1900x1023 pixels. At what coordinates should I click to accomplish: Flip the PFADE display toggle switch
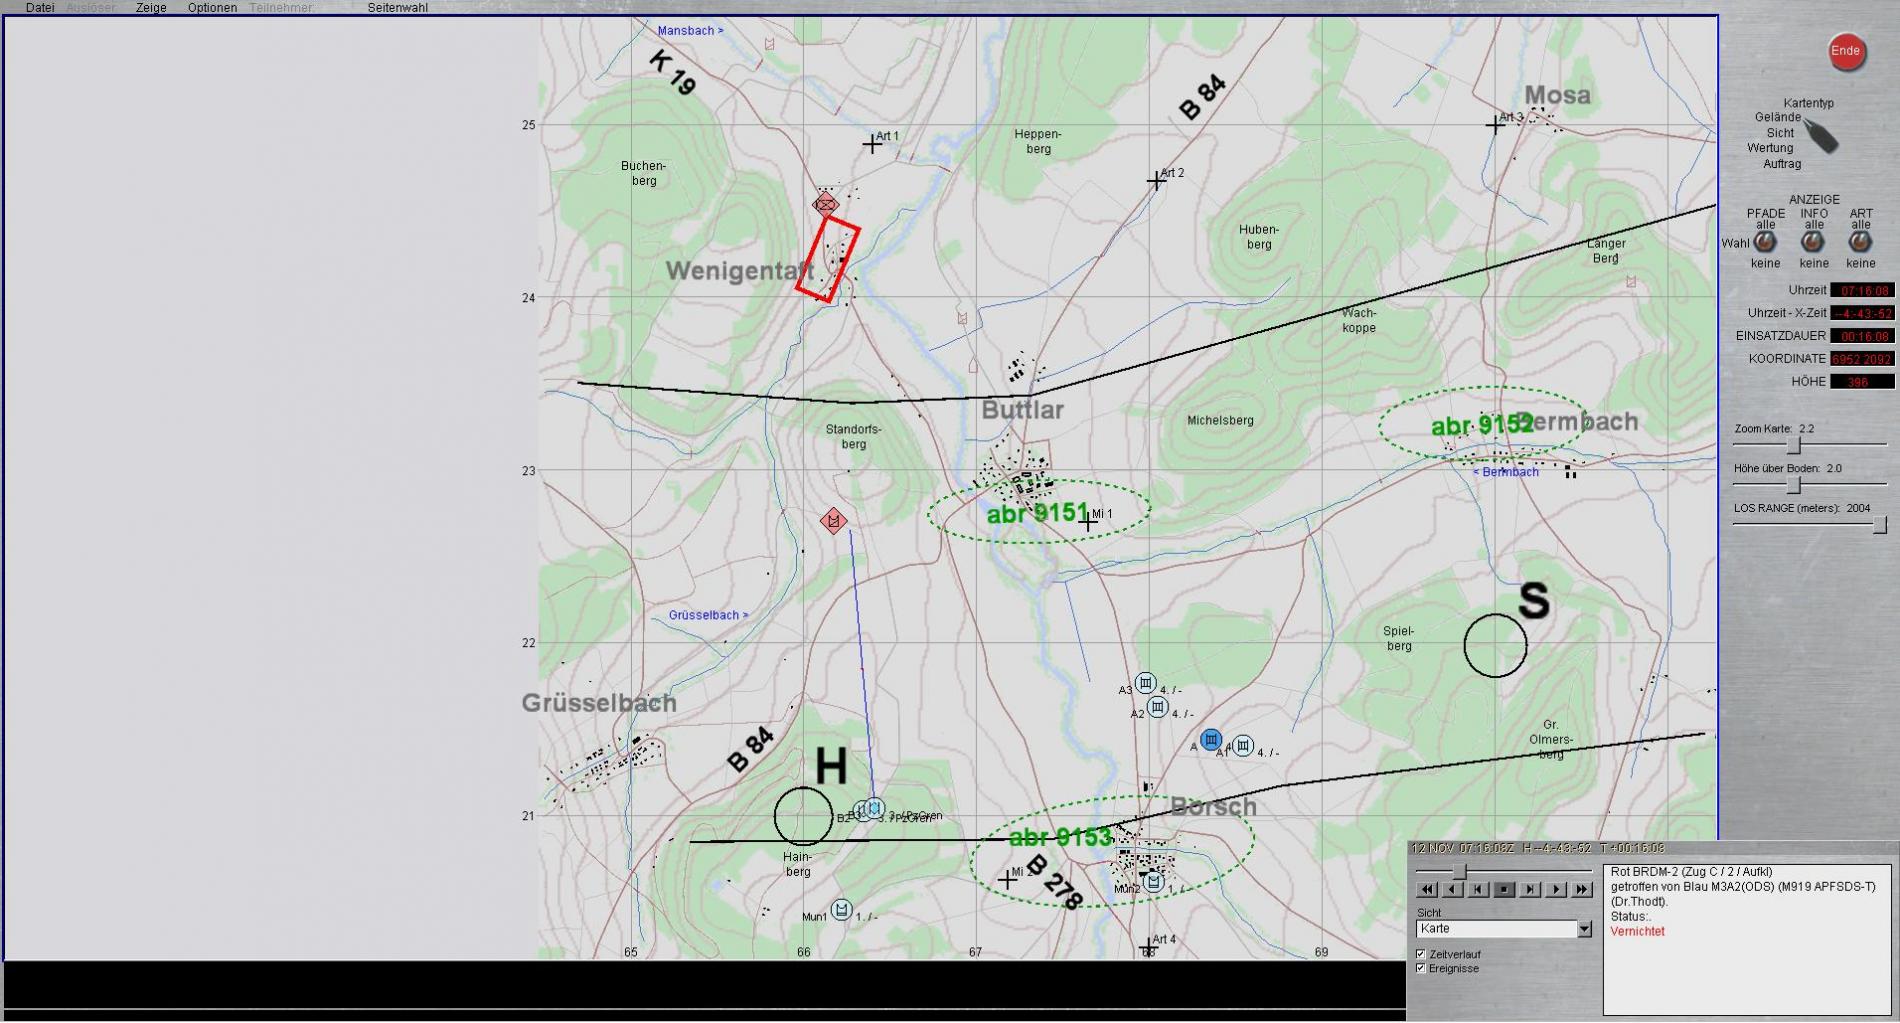coord(1765,242)
